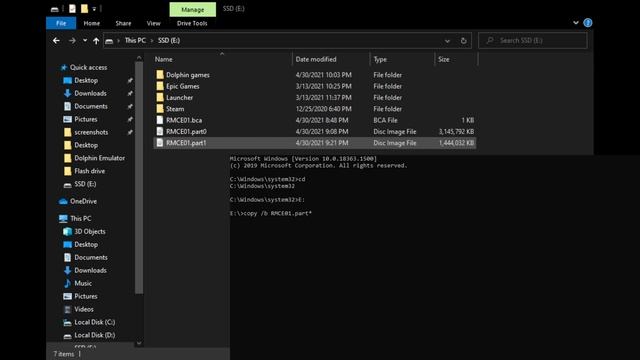This screenshot has width=640, height=360.
Task: Sort by Size column header
Action: click(x=444, y=59)
